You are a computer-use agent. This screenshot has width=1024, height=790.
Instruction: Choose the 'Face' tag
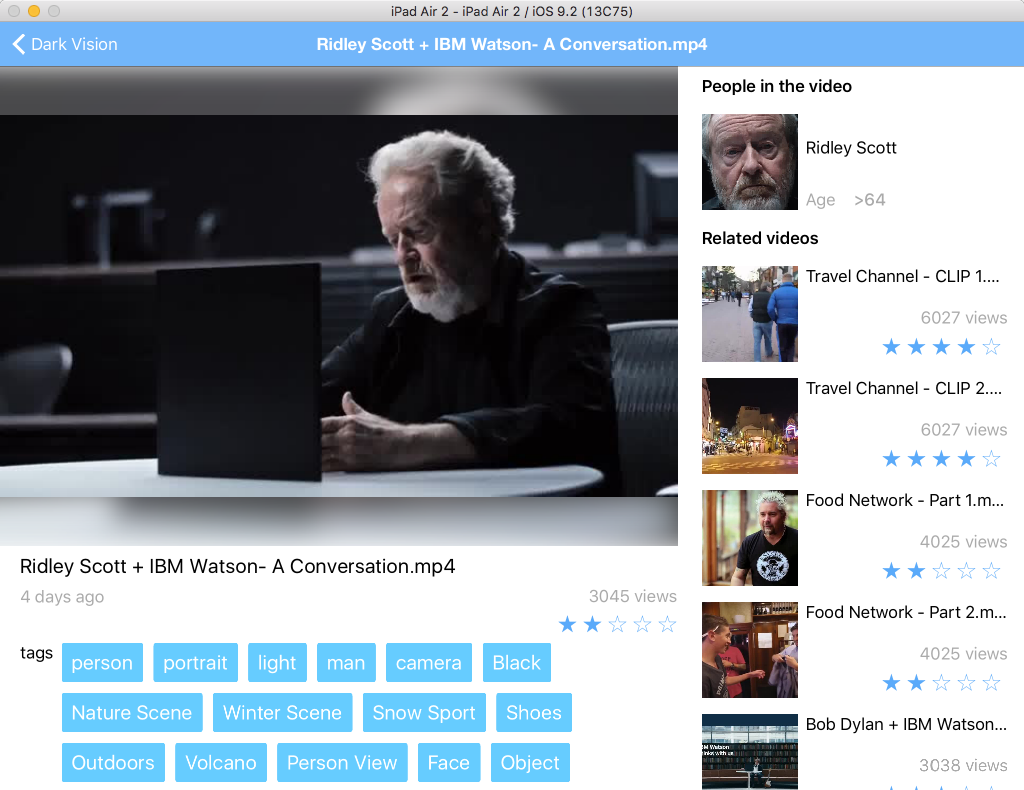pyautogui.click(x=449, y=763)
